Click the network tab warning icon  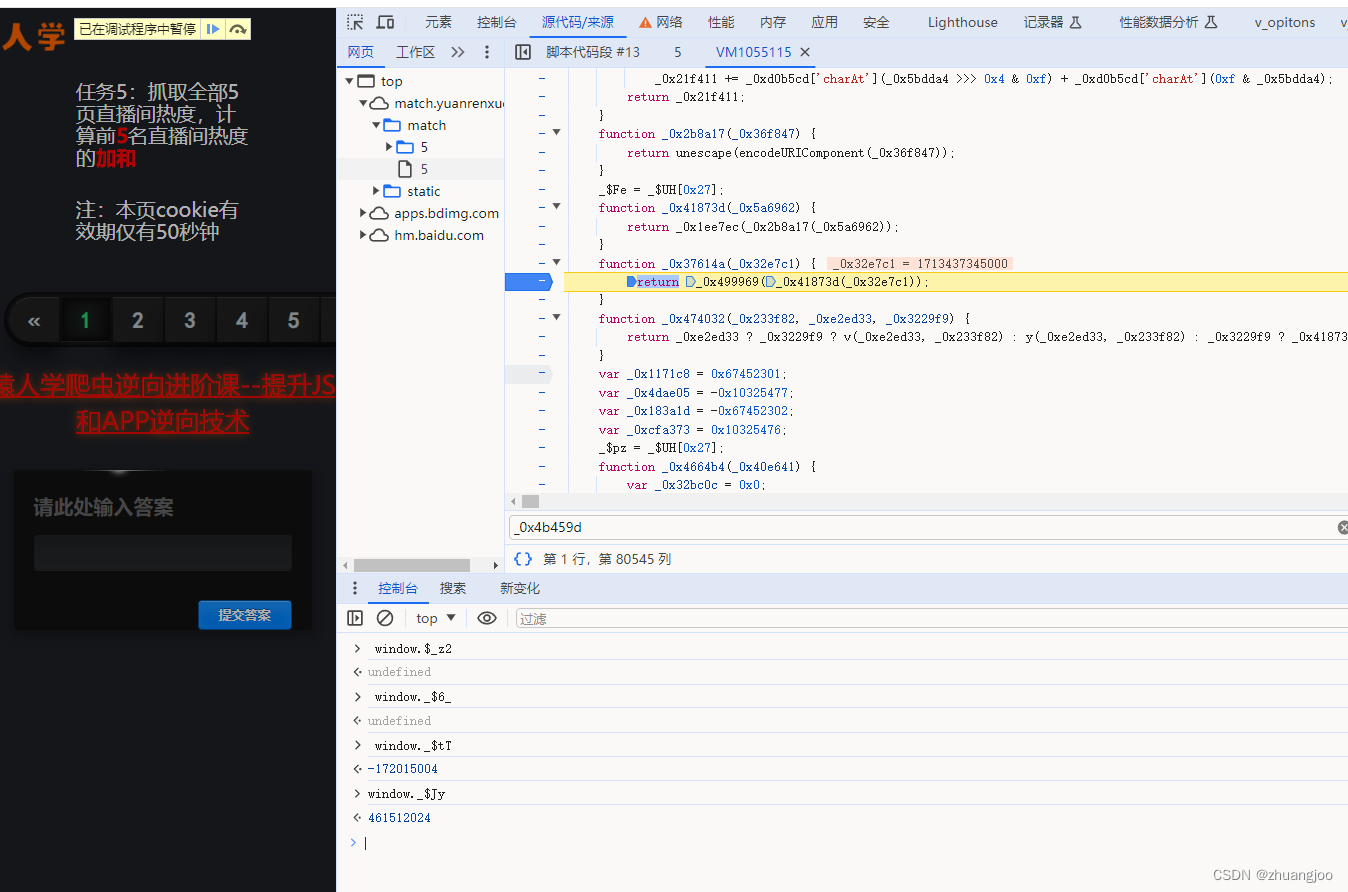coord(645,22)
